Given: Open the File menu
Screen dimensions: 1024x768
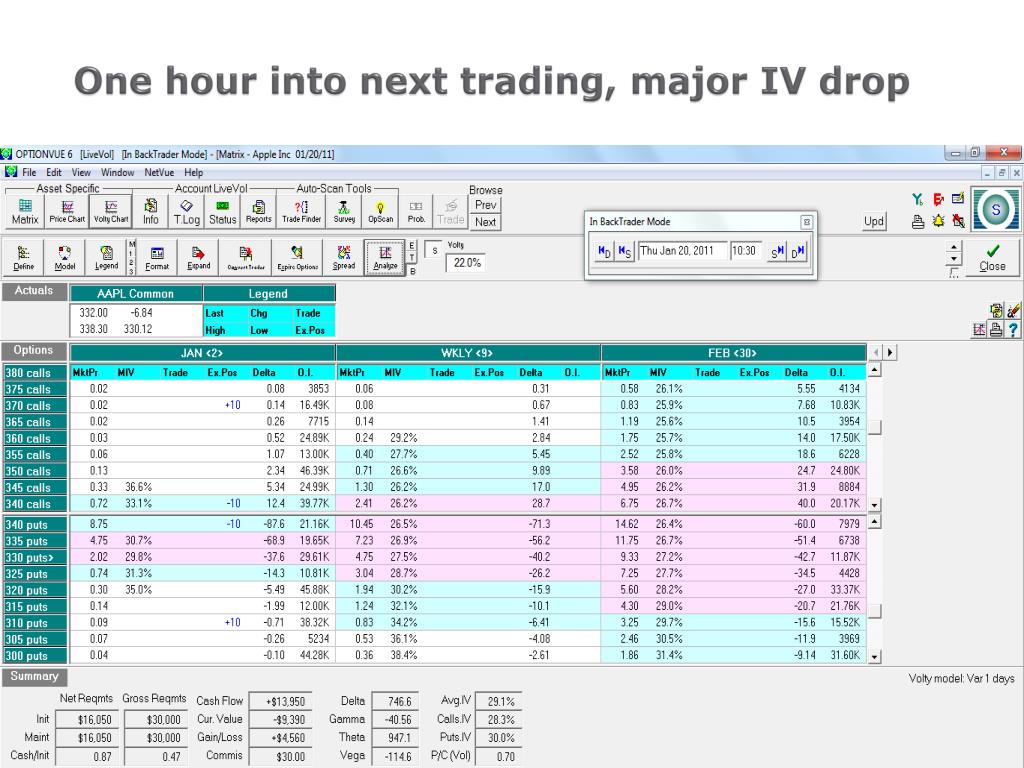Looking at the screenshot, I should (x=29, y=172).
